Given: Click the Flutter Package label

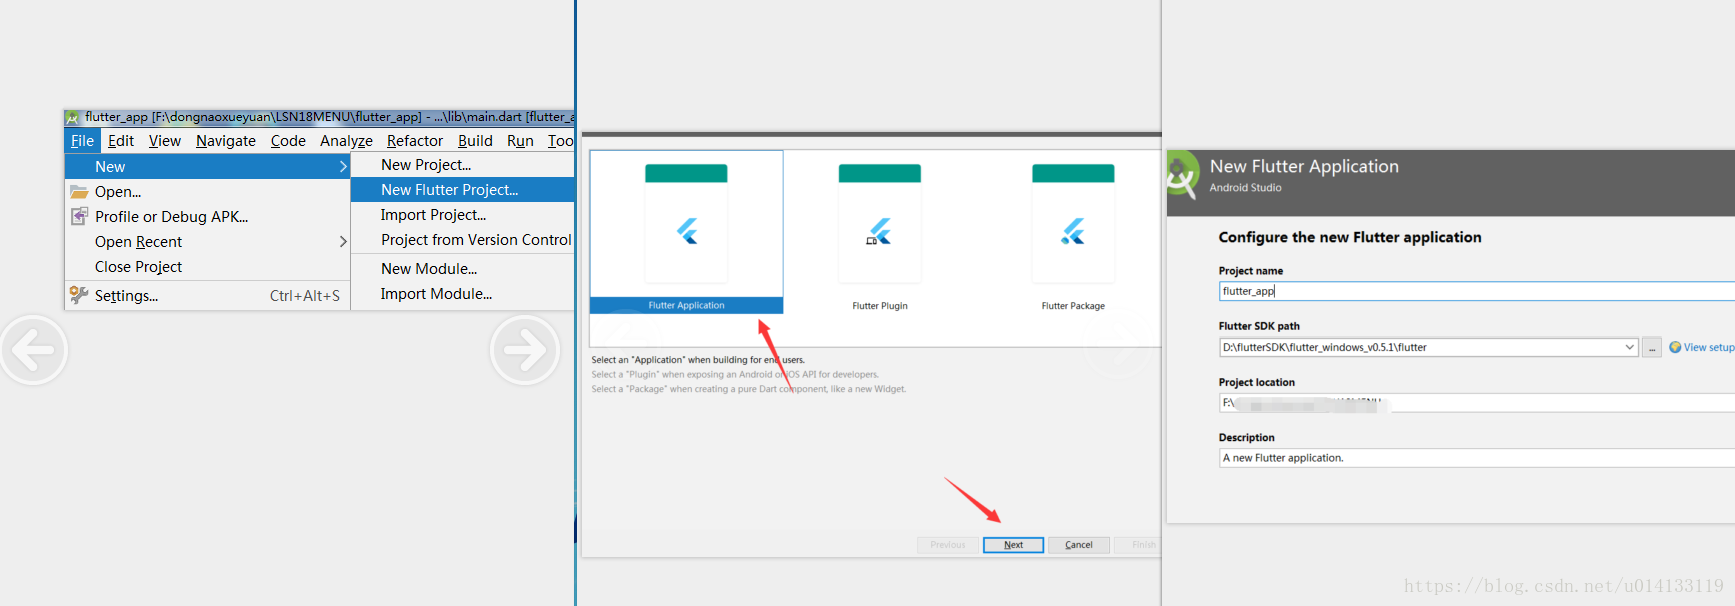Looking at the screenshot, I should coord(1073,306).
